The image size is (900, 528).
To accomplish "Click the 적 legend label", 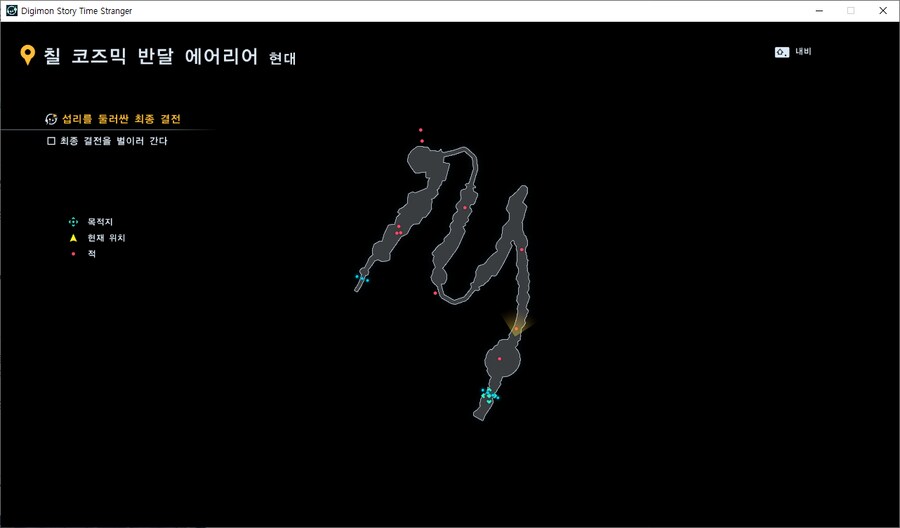I will pos(92,254).
